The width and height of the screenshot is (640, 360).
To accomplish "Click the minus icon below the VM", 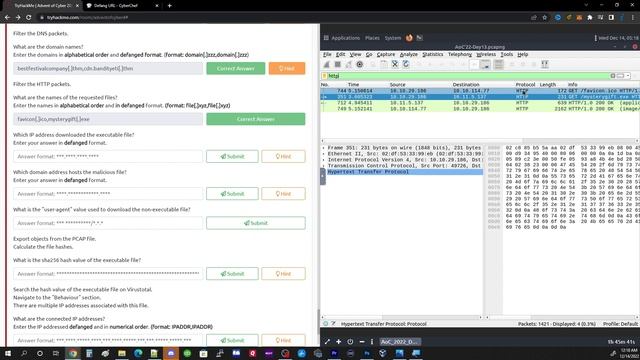I will click(x=362, y=342).
